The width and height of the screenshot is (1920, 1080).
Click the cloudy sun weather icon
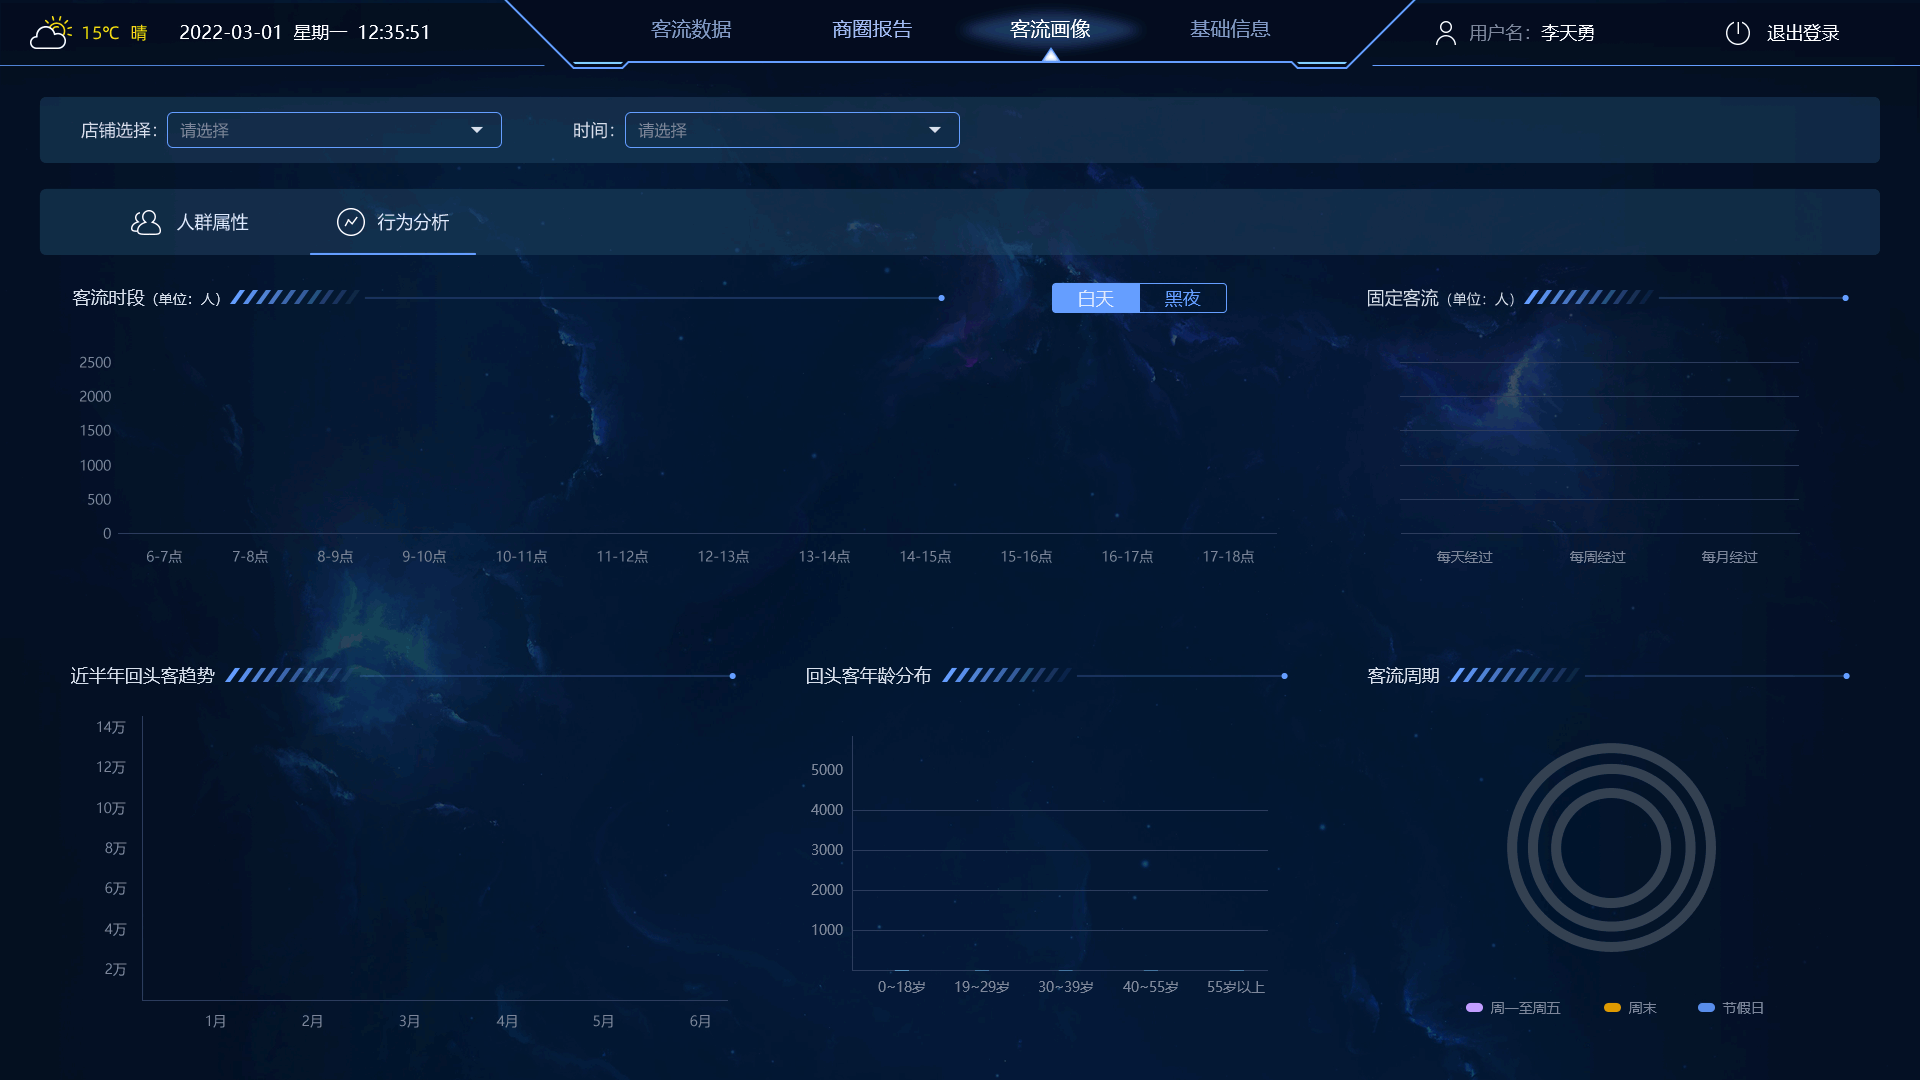(50, 33)
